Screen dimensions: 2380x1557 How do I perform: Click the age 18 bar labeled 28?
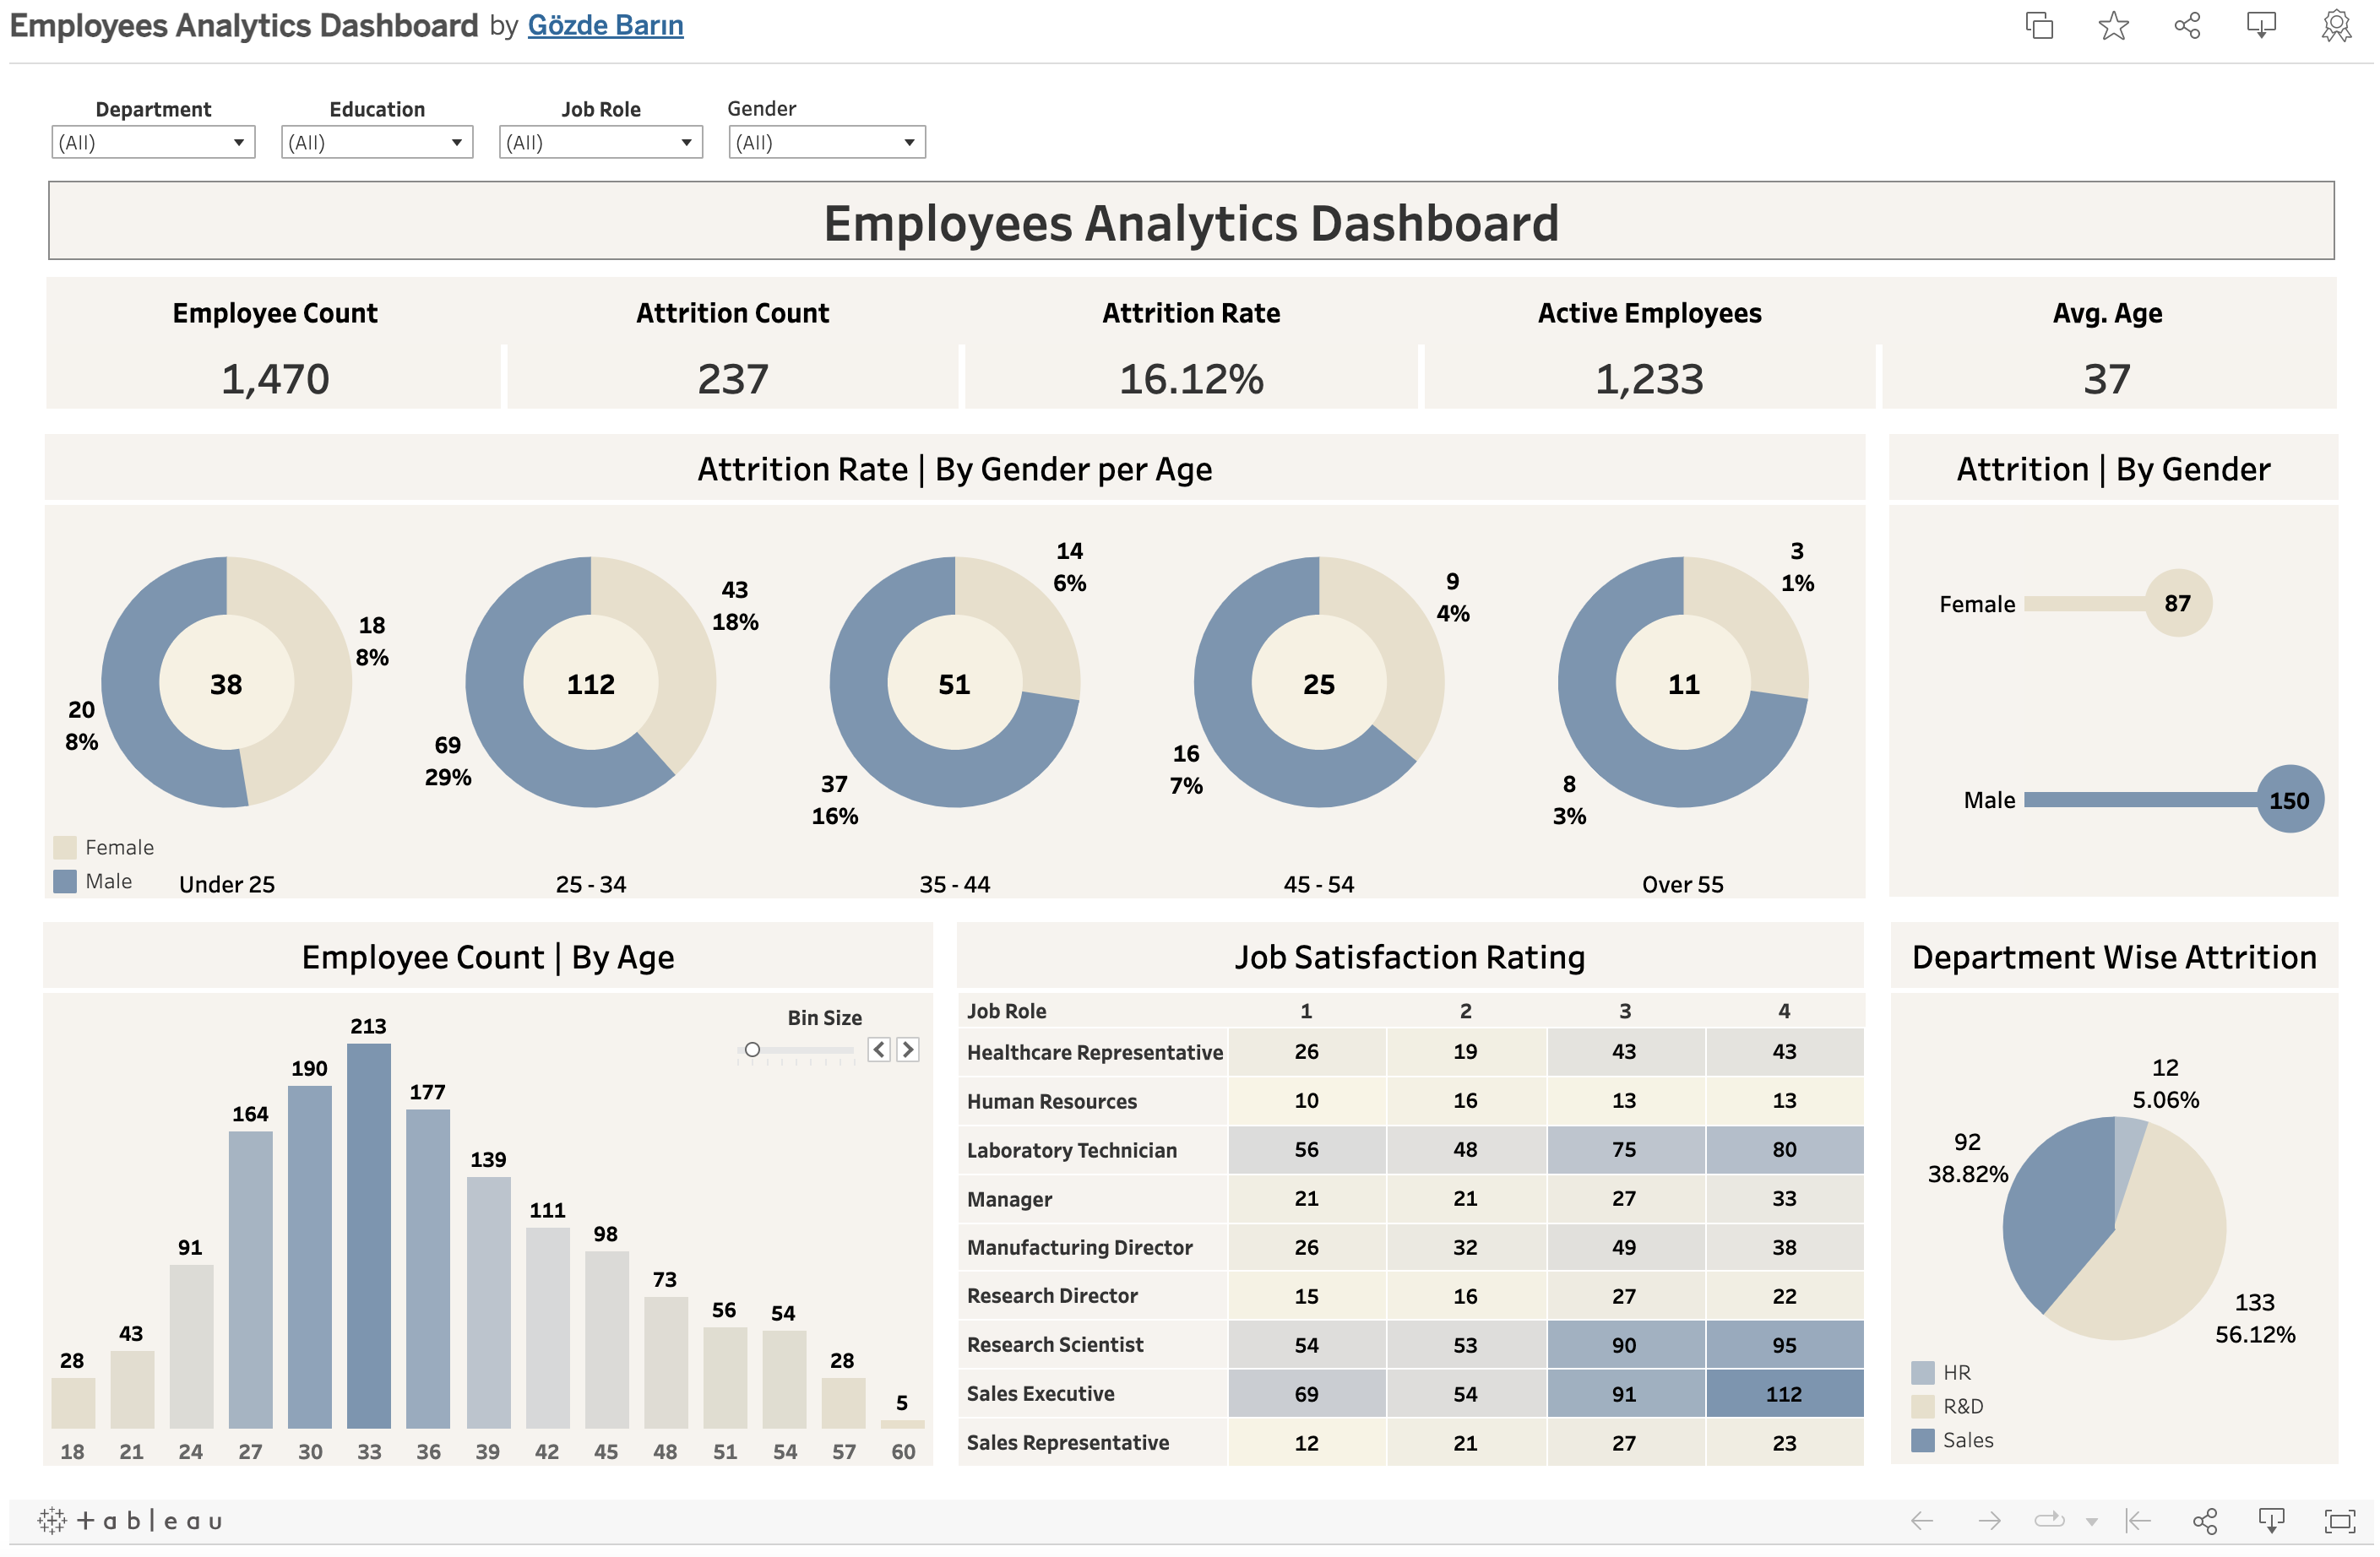(73, 1403)
